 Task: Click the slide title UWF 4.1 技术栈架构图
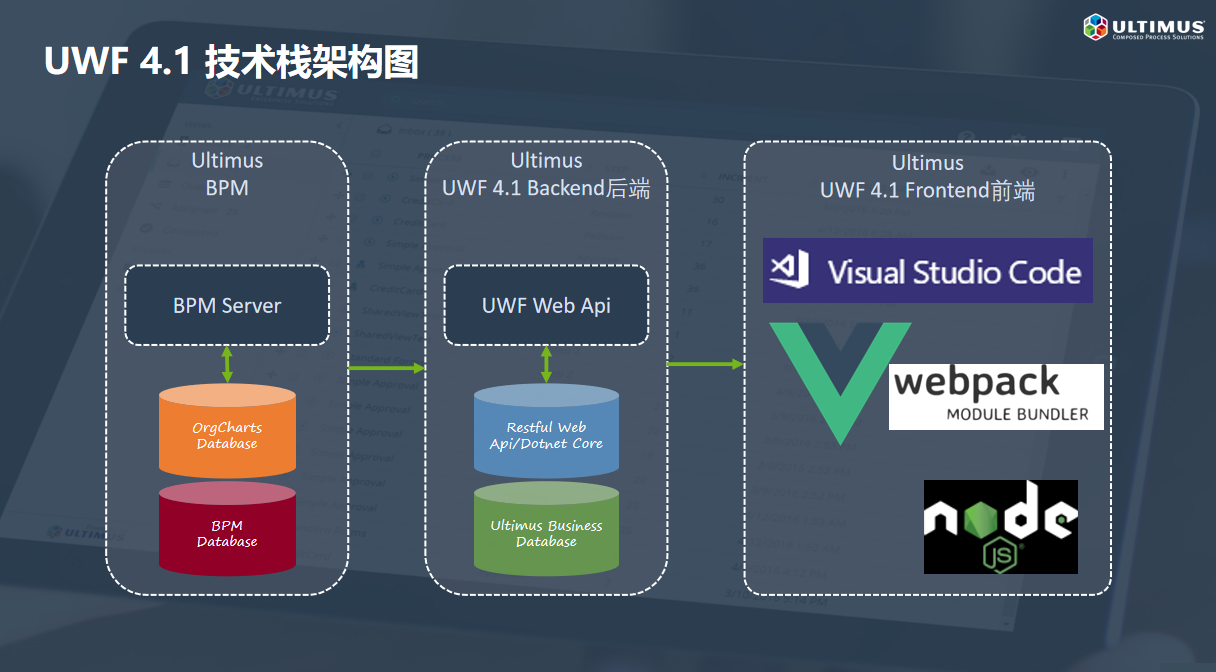231,62
